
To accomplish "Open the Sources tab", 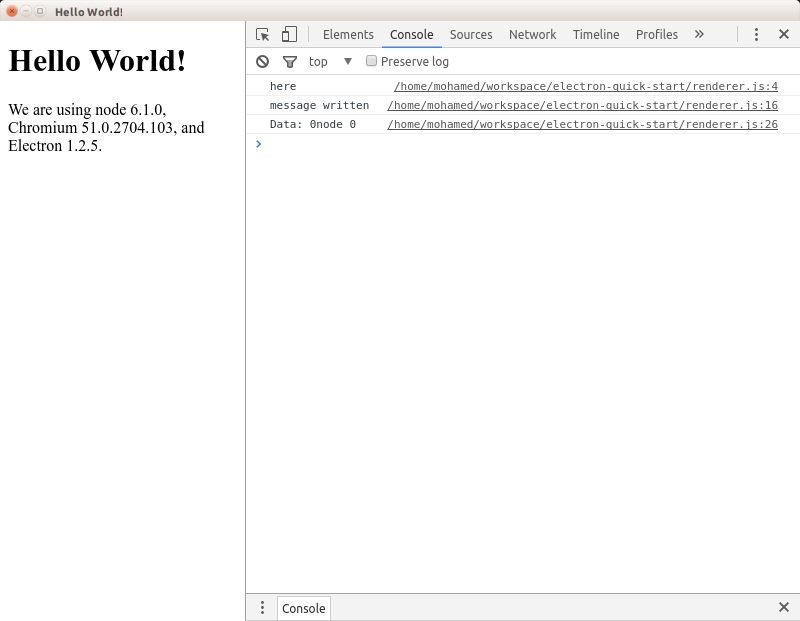I will click(471, 35).
